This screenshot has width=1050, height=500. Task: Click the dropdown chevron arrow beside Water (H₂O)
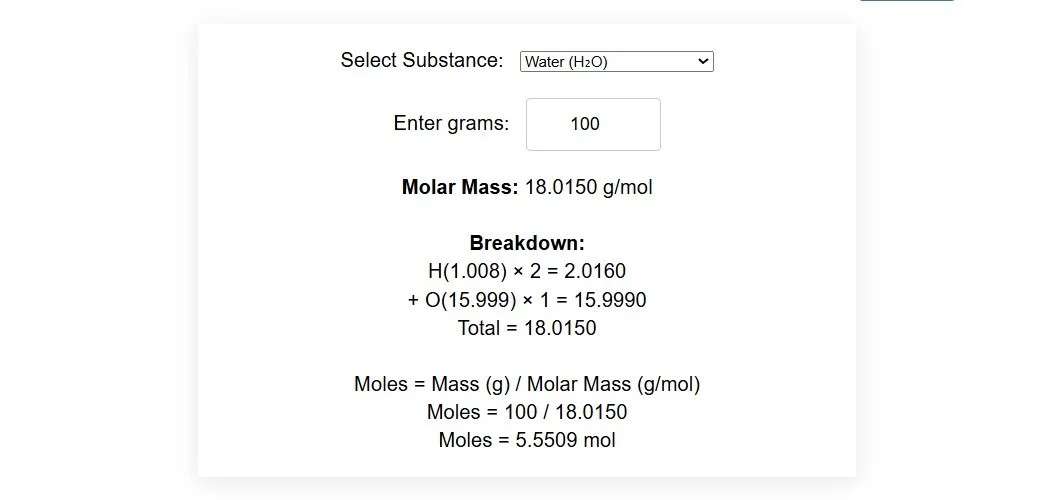[x=702, y=62]
